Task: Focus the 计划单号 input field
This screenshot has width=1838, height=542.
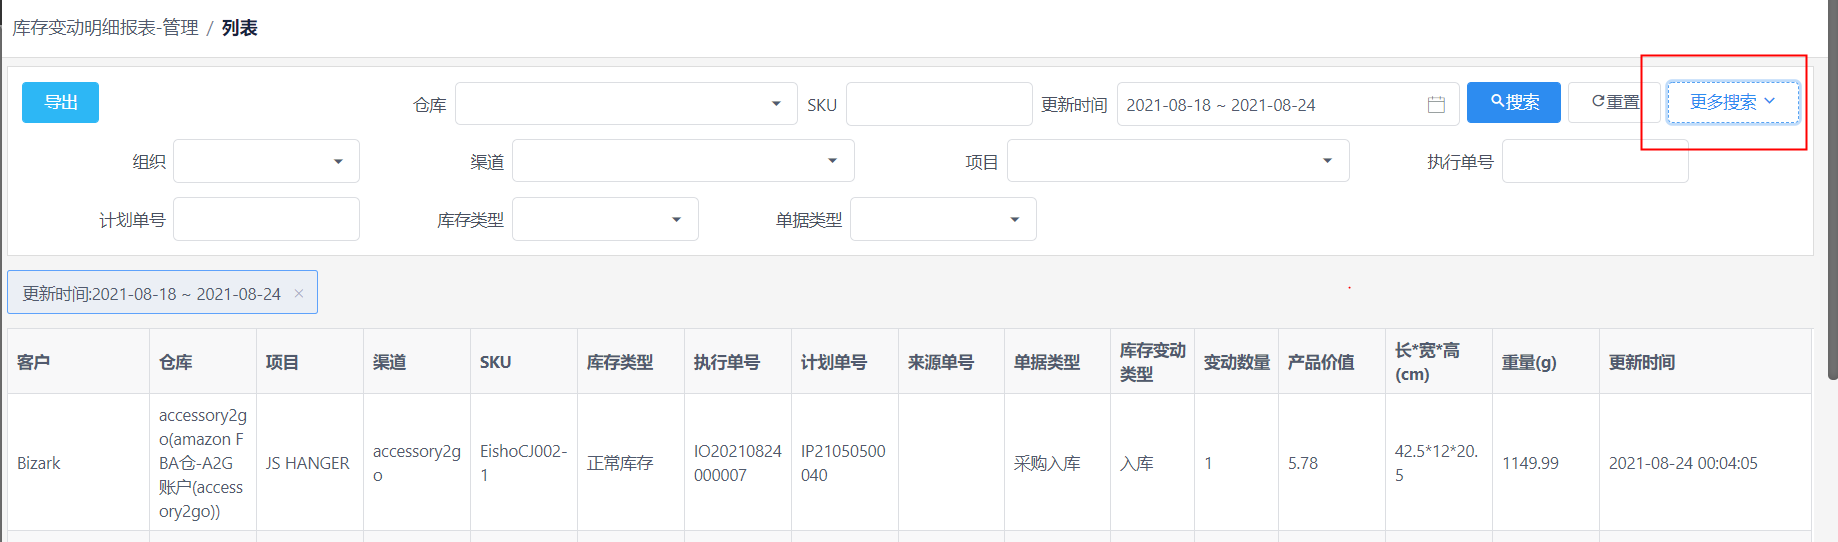Action: tap(266, 219)
